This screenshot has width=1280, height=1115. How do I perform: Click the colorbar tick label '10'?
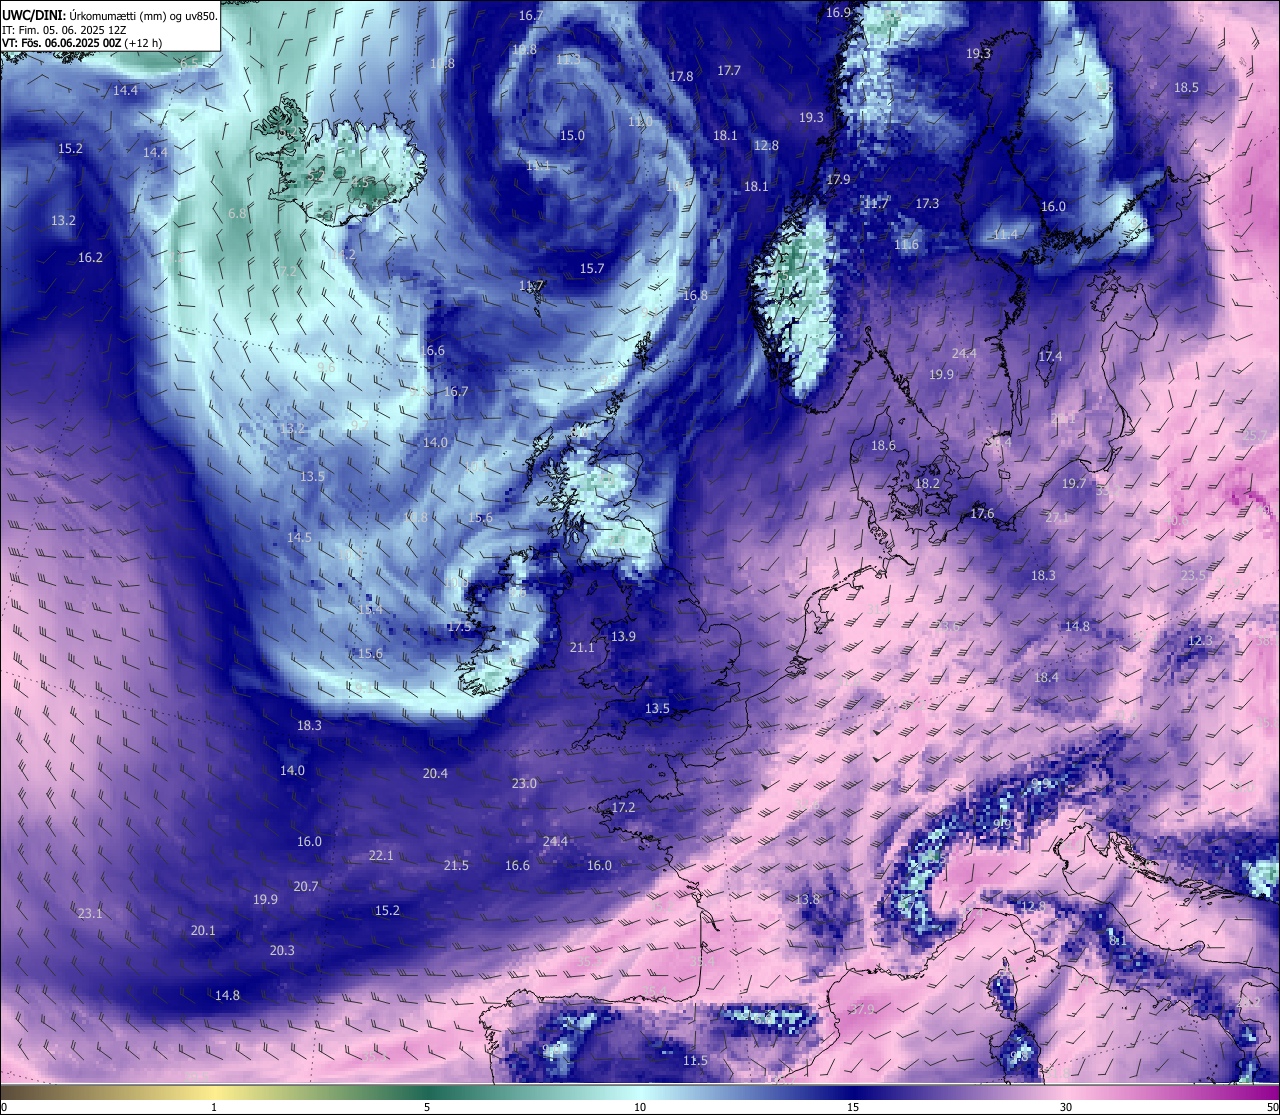click(x=640, y=1107)
